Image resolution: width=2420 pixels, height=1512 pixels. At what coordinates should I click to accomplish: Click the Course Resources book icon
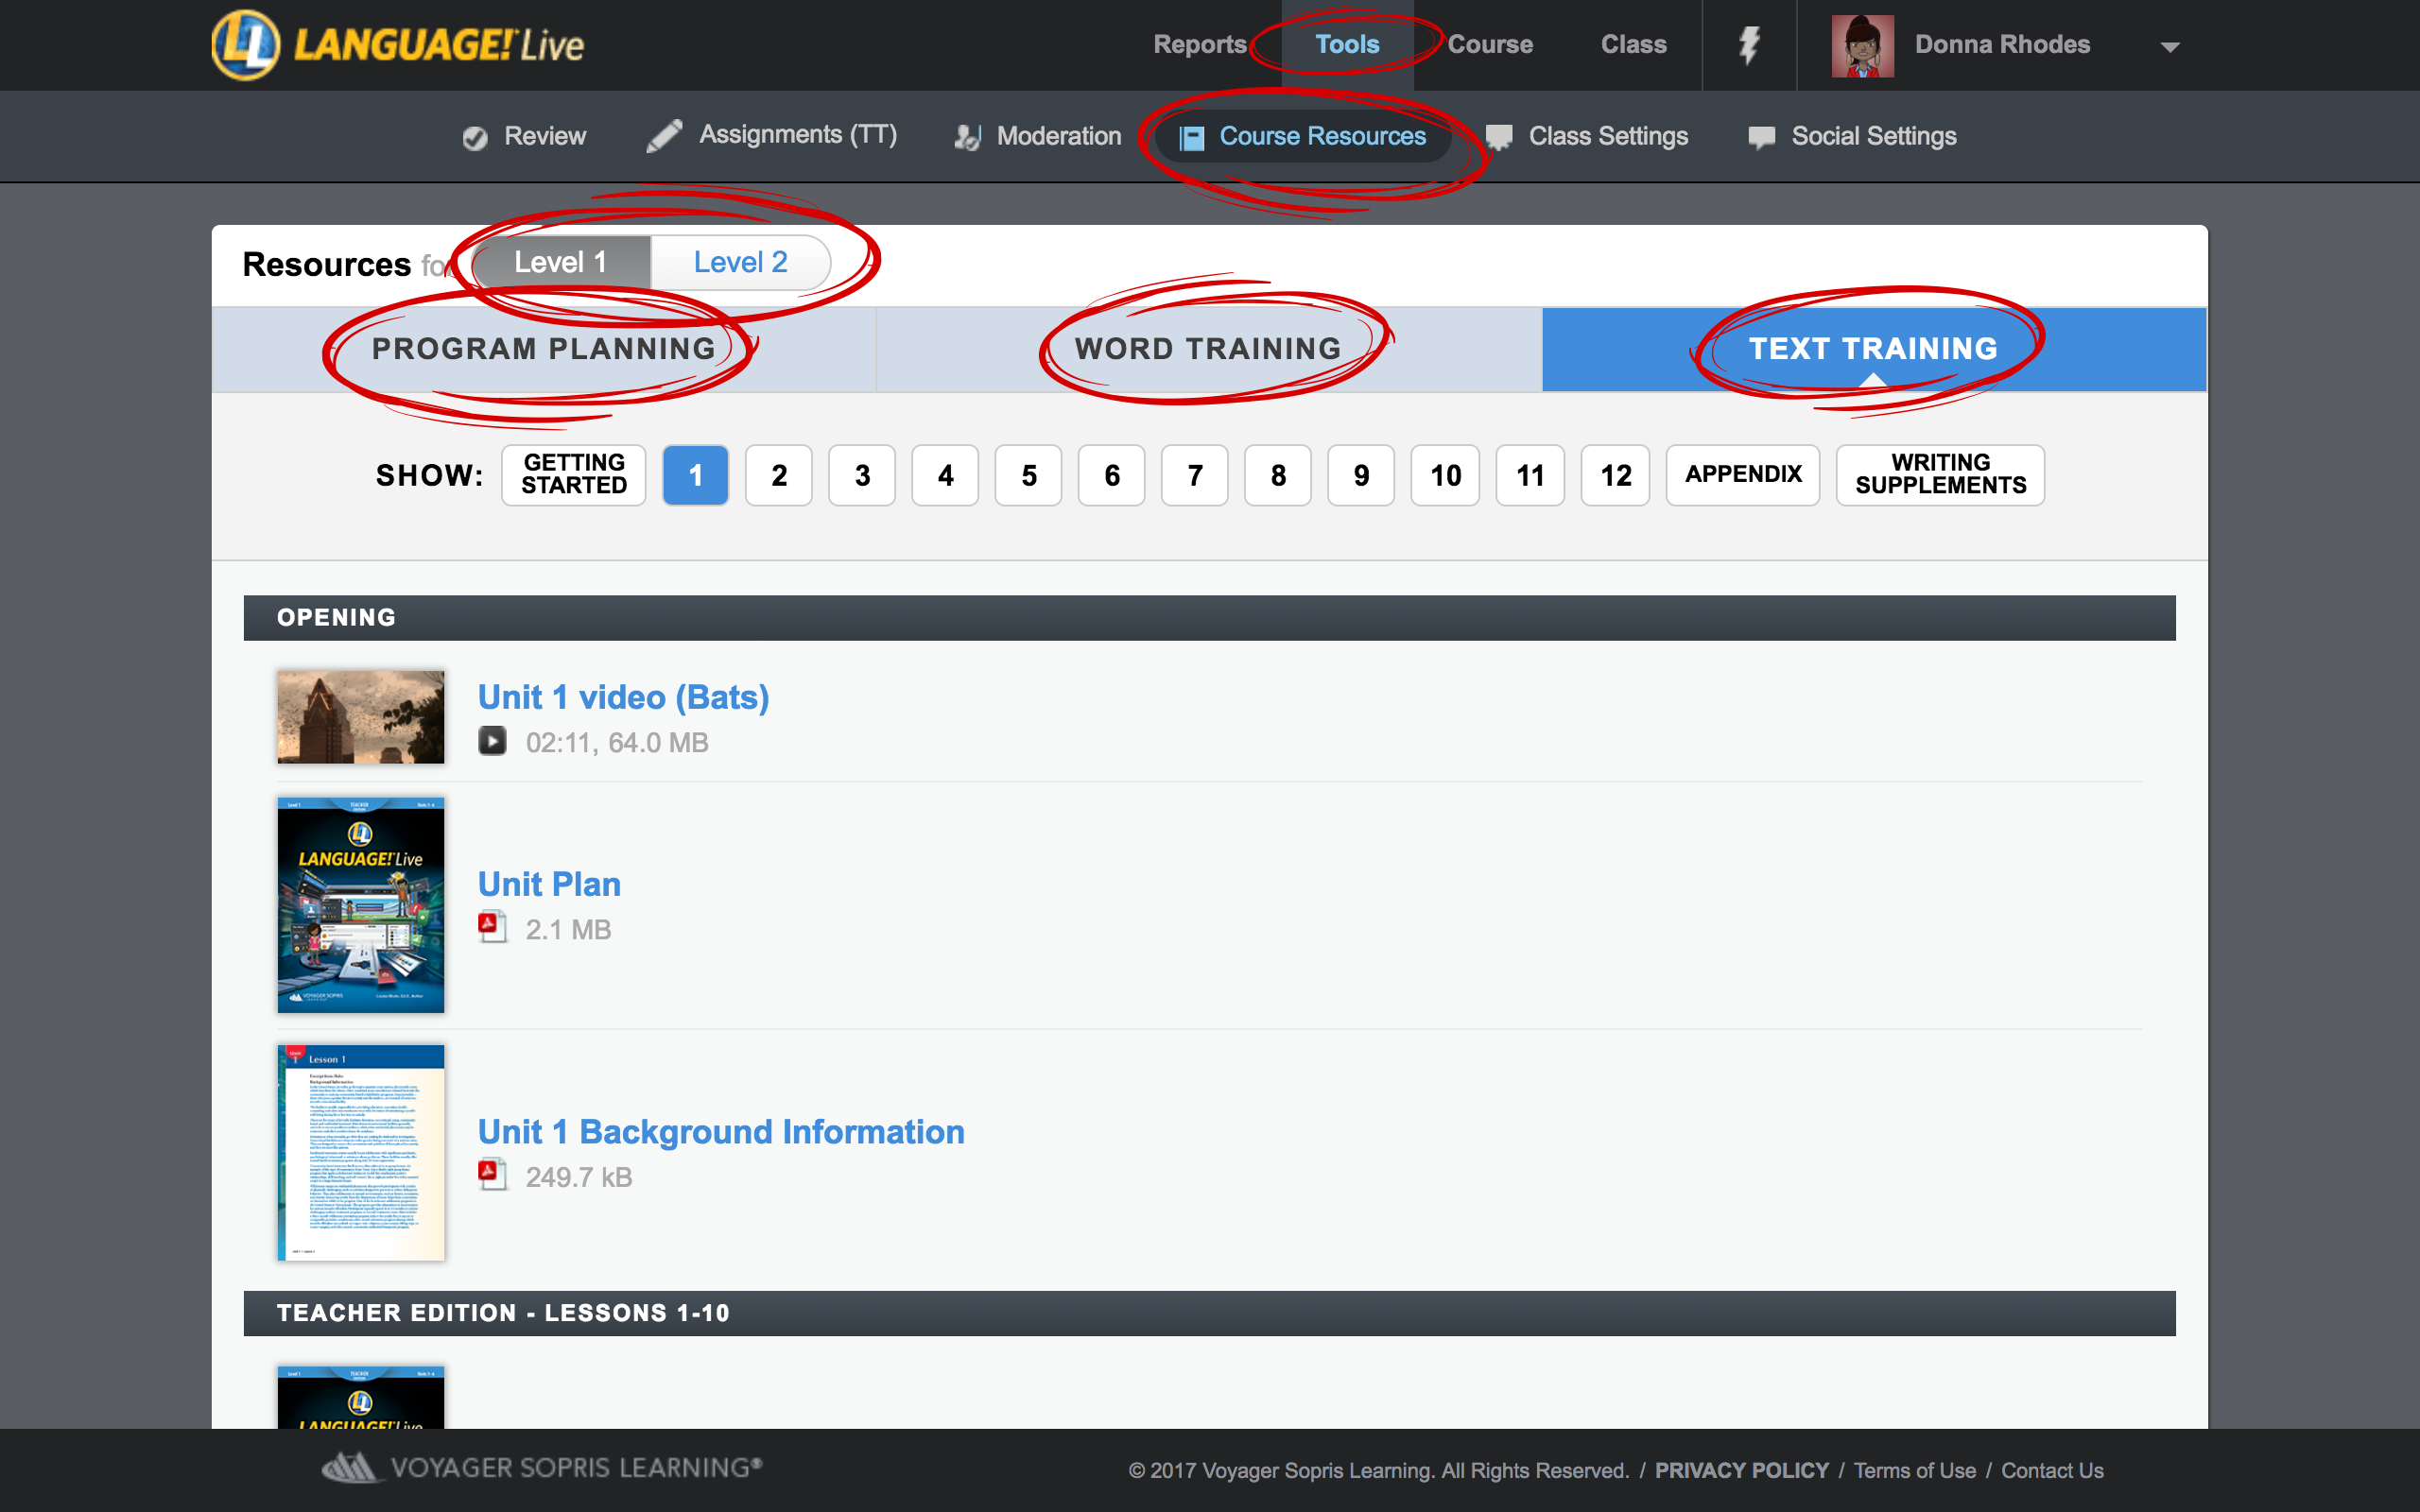coord(1191,137)
